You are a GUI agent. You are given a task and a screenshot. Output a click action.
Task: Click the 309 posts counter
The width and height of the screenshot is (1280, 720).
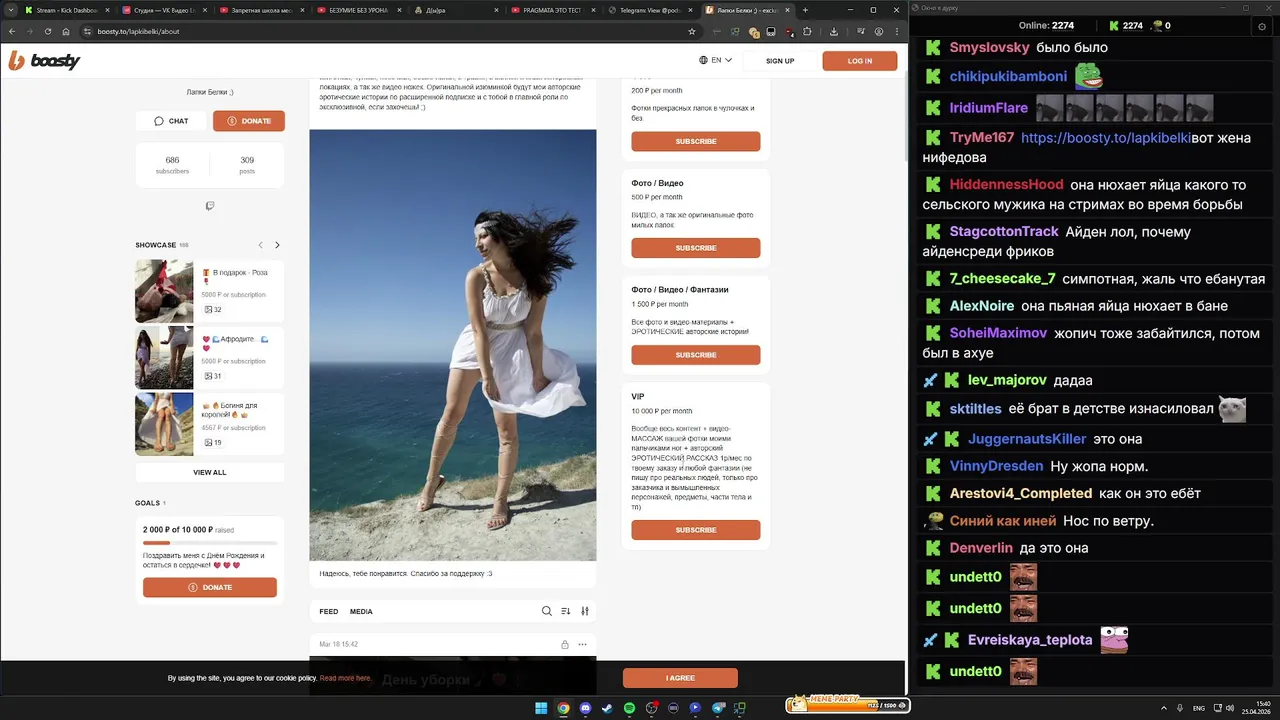point(247,165)
